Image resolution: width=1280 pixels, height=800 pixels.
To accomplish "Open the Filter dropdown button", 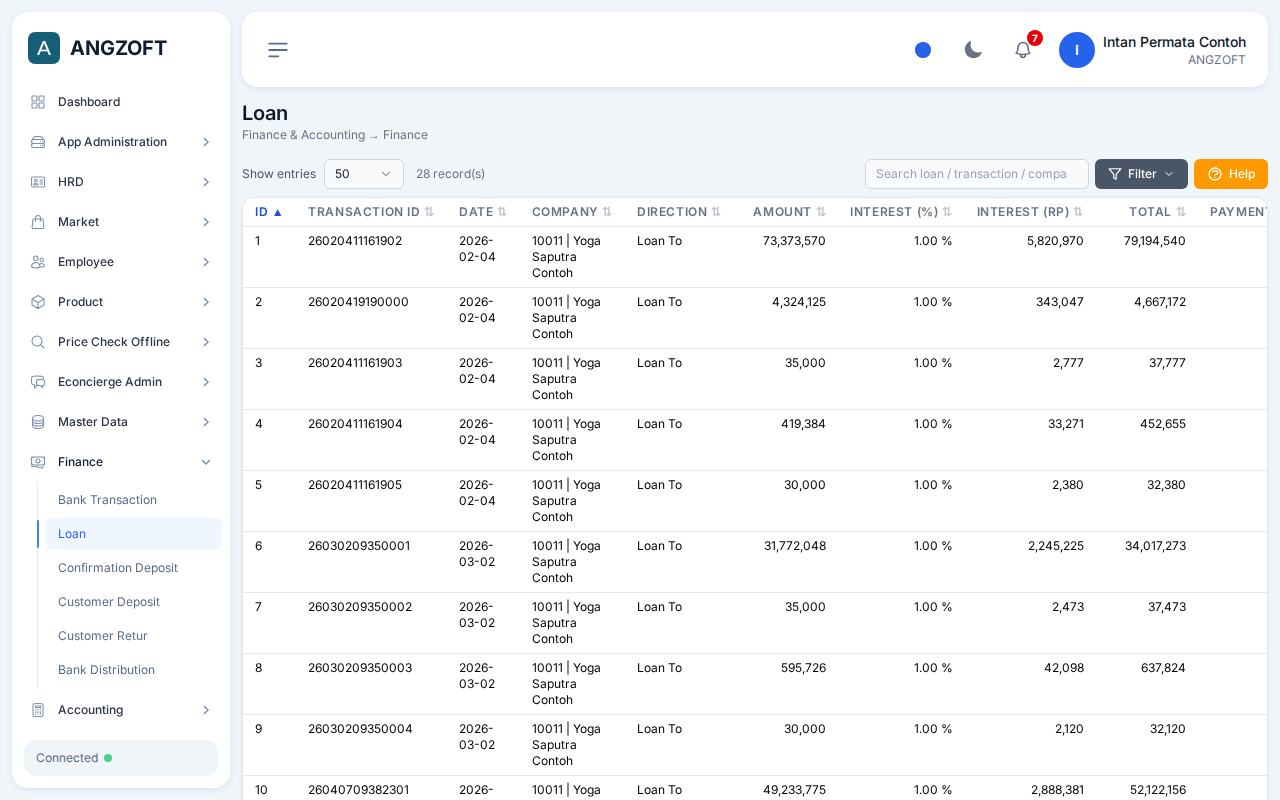I will (x=1141, y=174).
